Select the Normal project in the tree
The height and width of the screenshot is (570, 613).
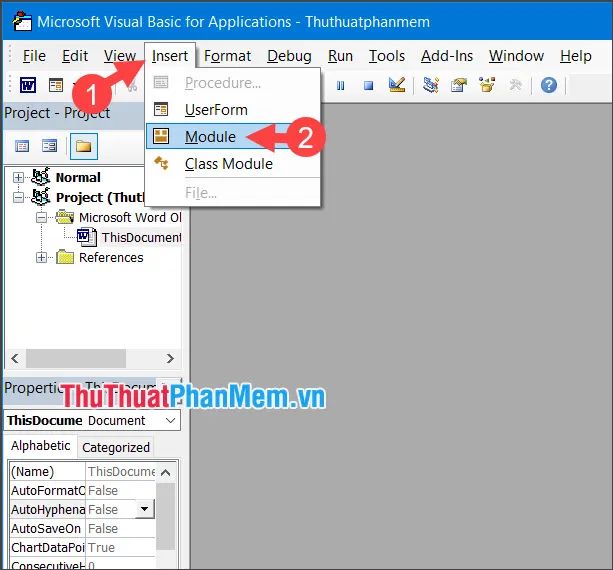click(x=78, y=177)
